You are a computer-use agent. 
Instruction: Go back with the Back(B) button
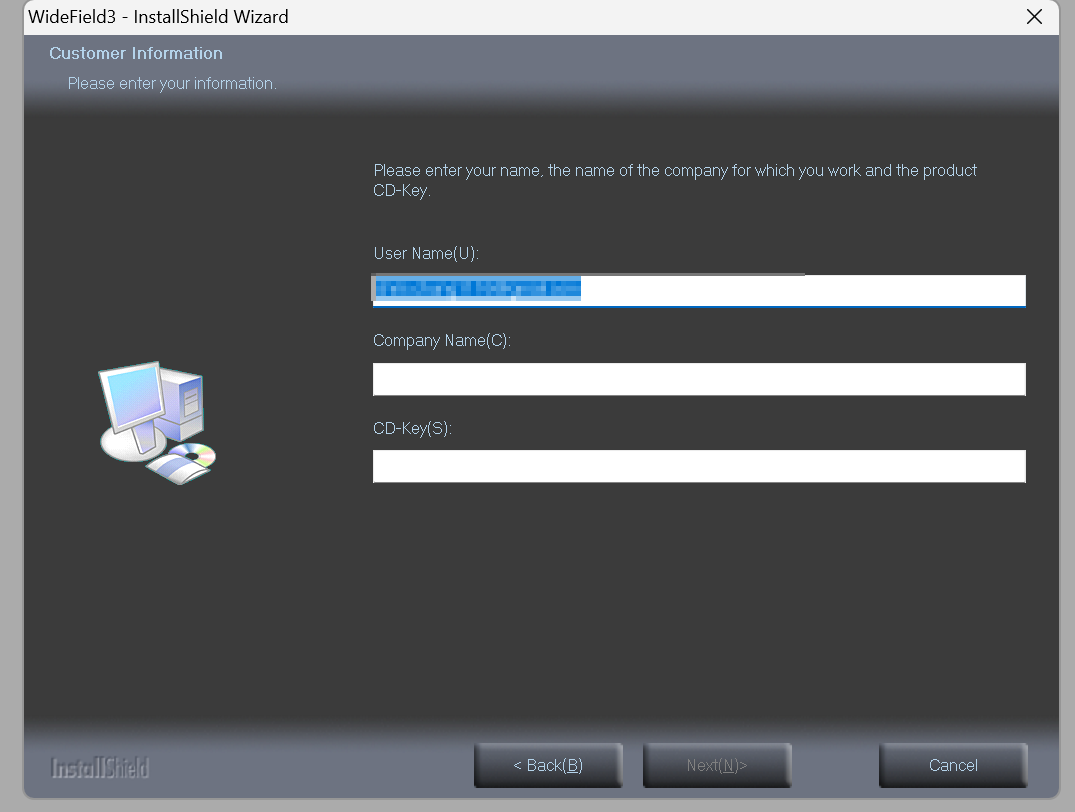[x=548, y=765]
